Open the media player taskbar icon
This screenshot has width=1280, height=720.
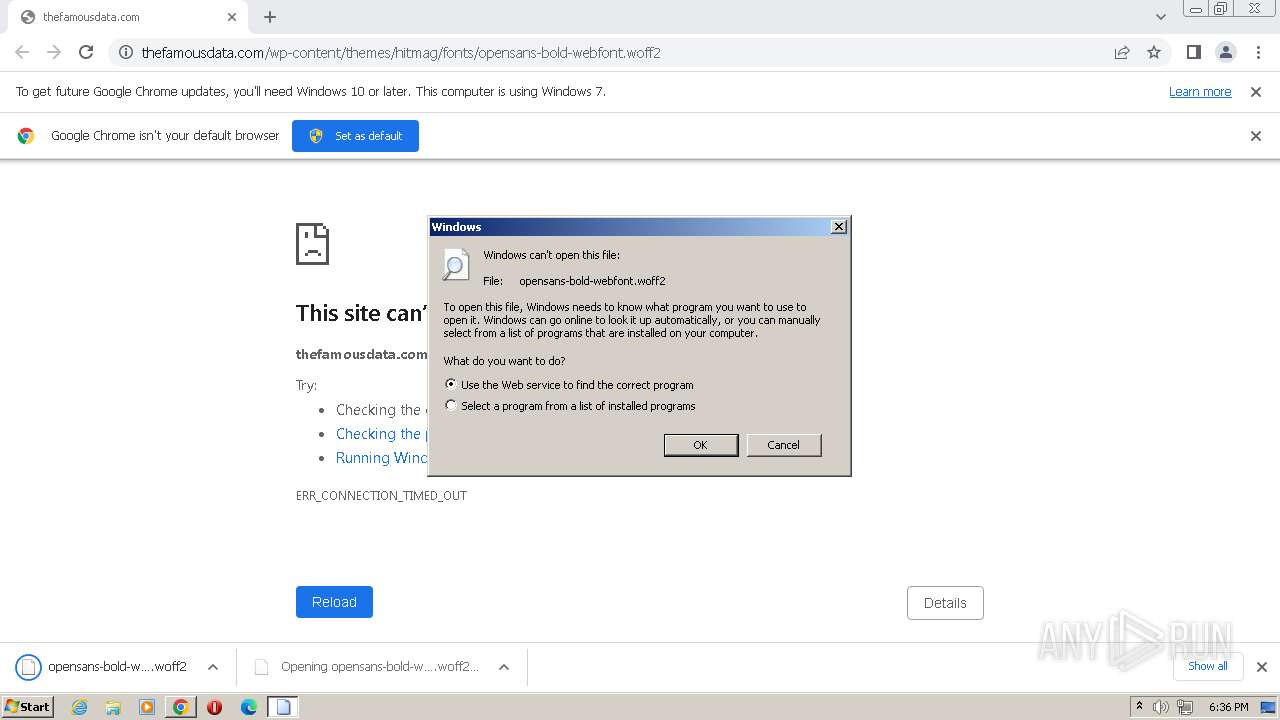tap(147, 707)
